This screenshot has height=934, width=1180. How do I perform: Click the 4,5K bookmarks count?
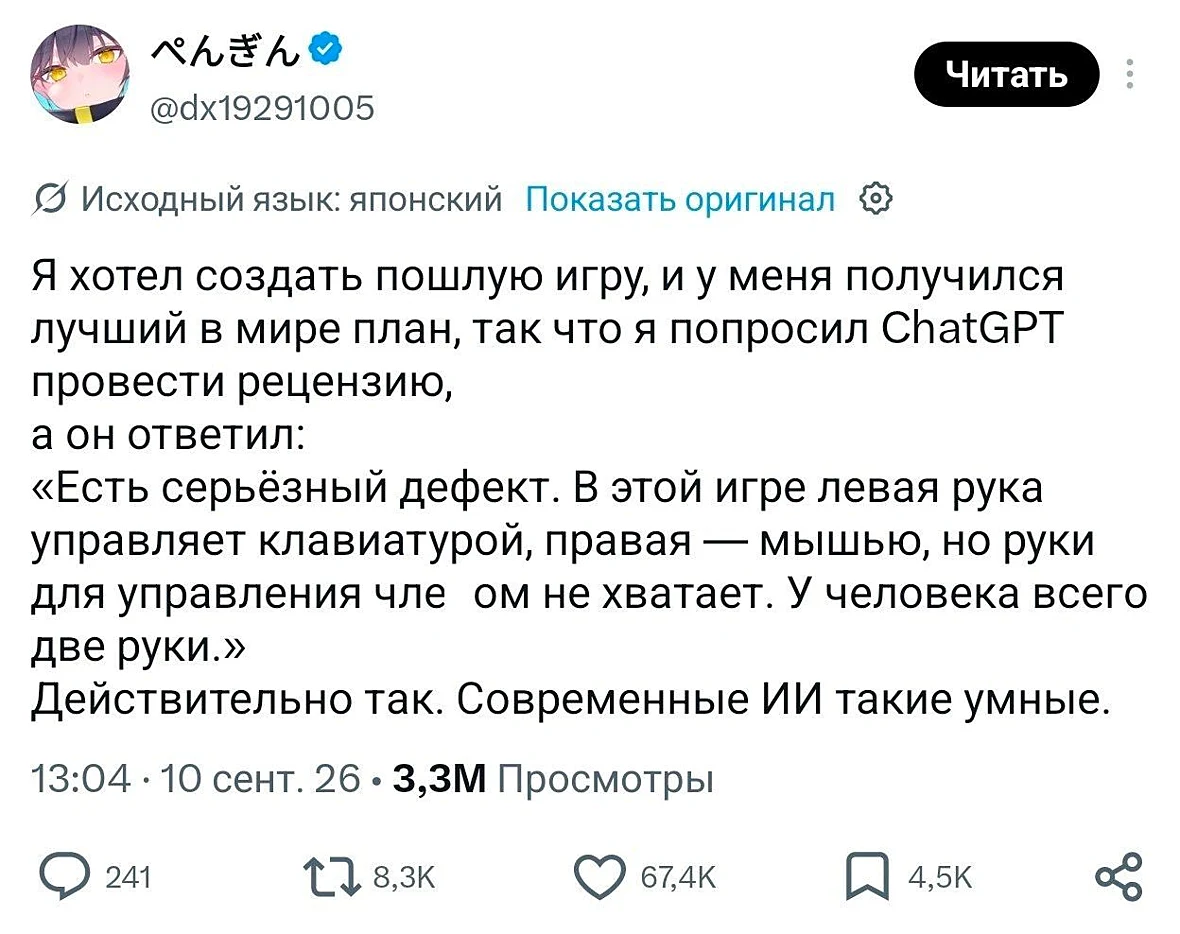[x=941, y=878]
